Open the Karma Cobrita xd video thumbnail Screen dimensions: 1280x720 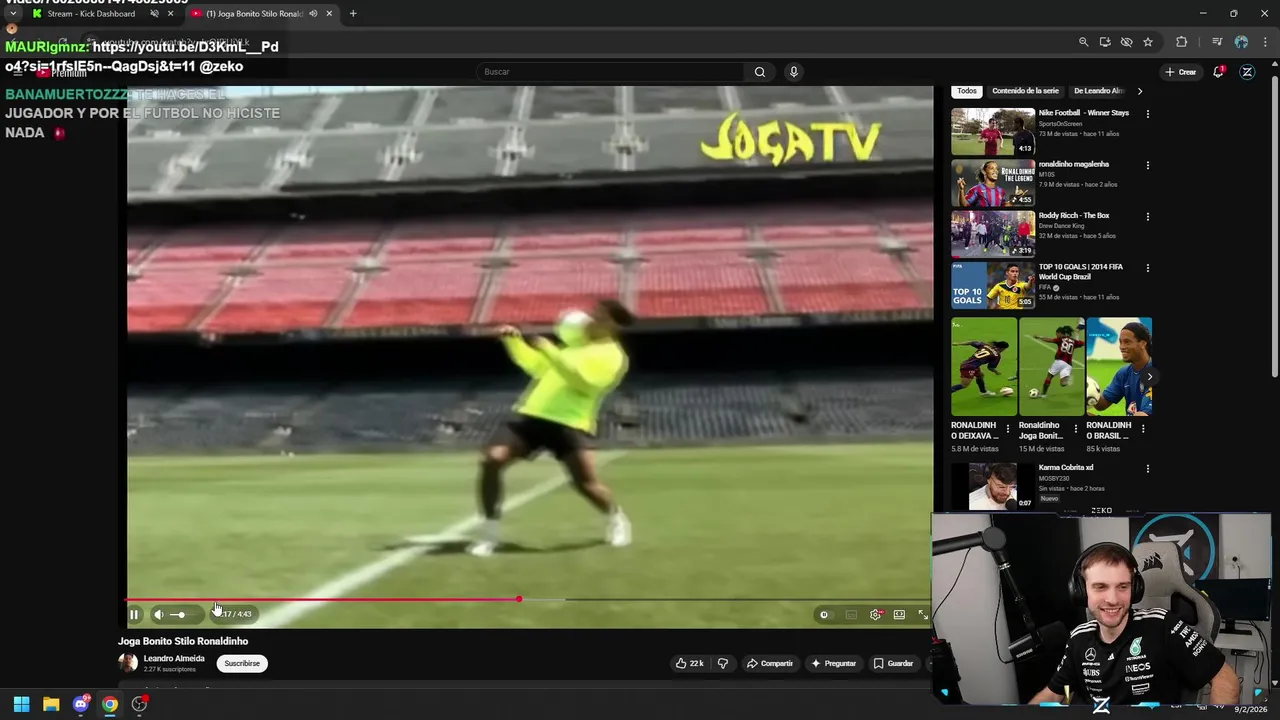tap(993, 486)
